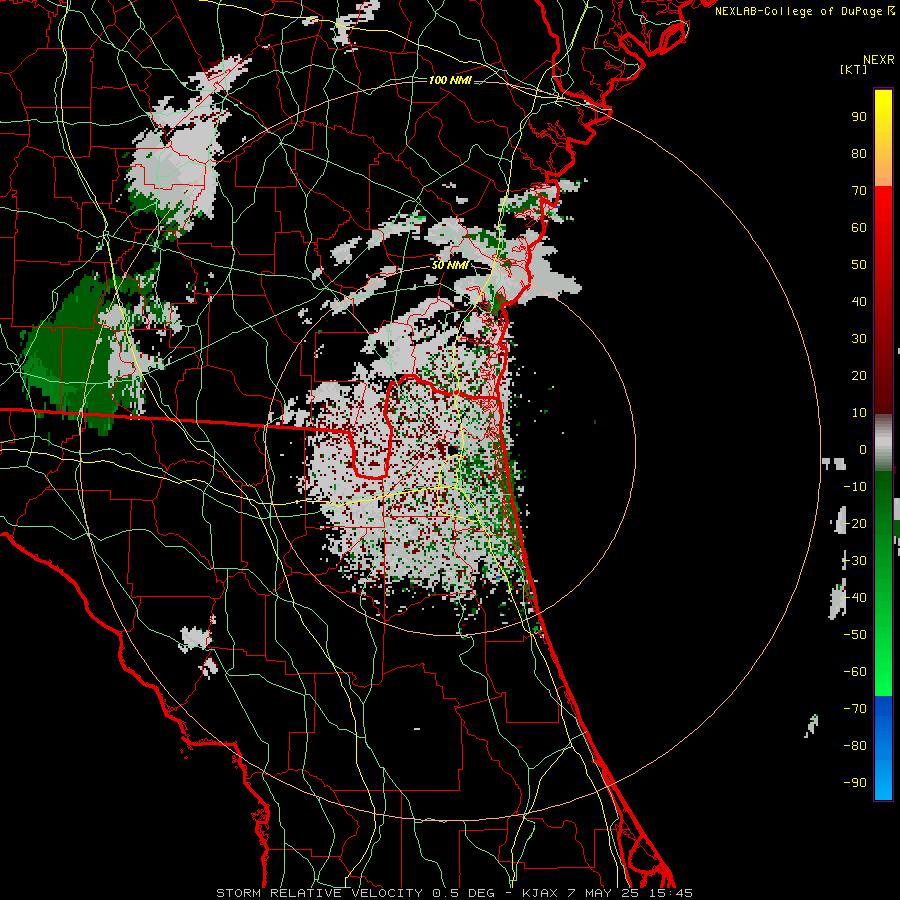Click the -10 value on the velocity scale
The height and width of the screenshot is (900, 900).
click(855, 487)
